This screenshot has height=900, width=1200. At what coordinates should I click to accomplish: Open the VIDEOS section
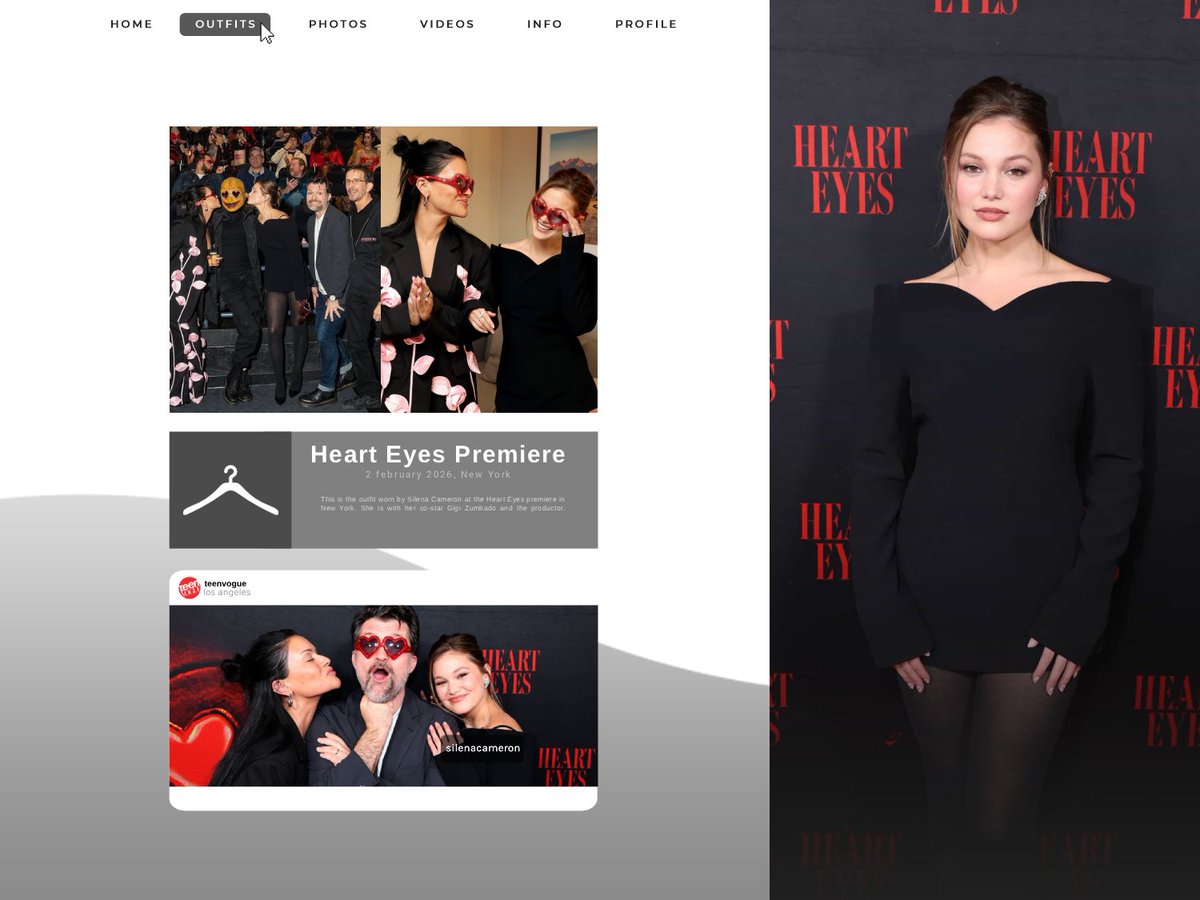(447, 23)
